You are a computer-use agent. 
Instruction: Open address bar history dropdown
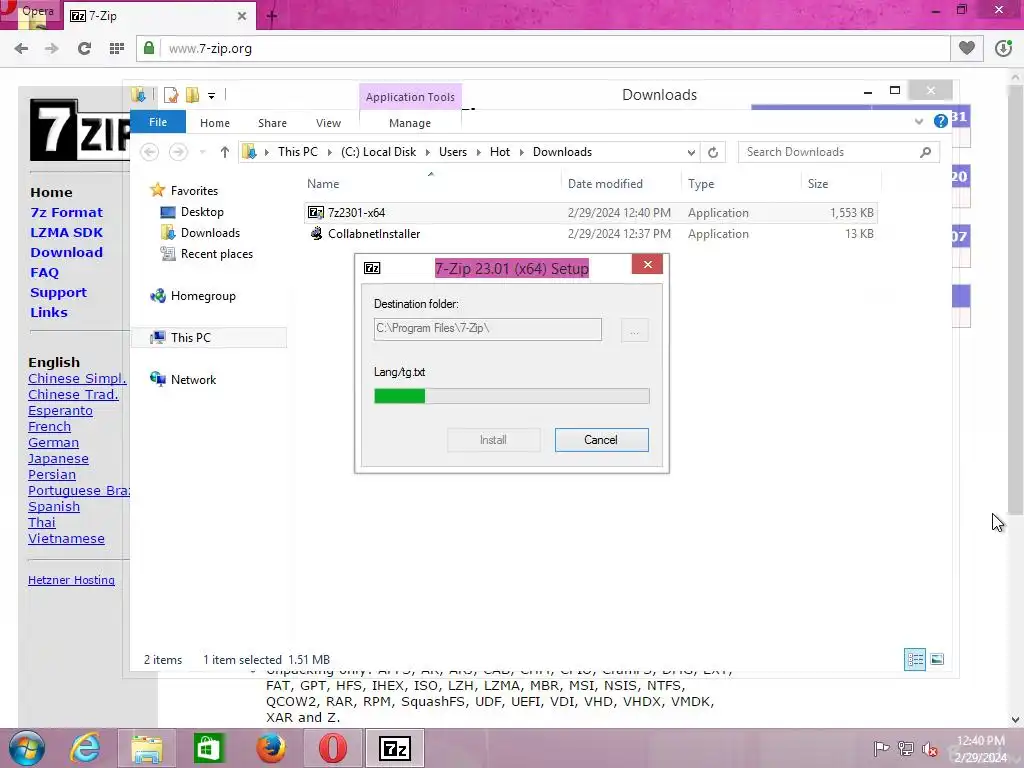691,152
